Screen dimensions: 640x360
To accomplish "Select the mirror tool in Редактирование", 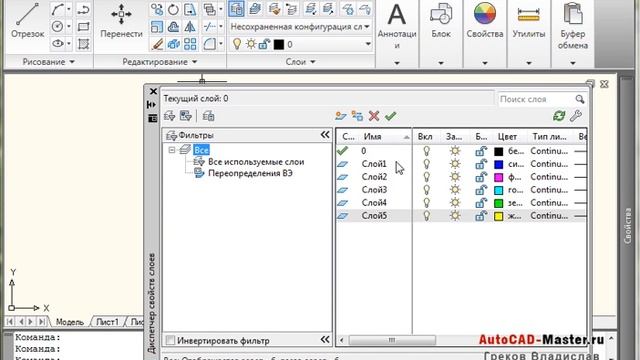I will pyautogui.click(x=190, y=27).
